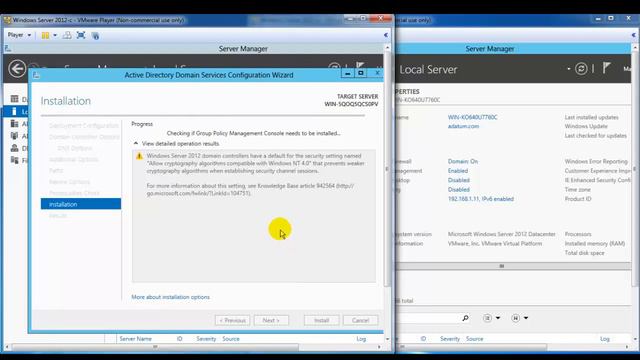Click the 192.168.1.11, IPv6 enabled link
This screenshot has height=360, width=640.
(480, 199)
